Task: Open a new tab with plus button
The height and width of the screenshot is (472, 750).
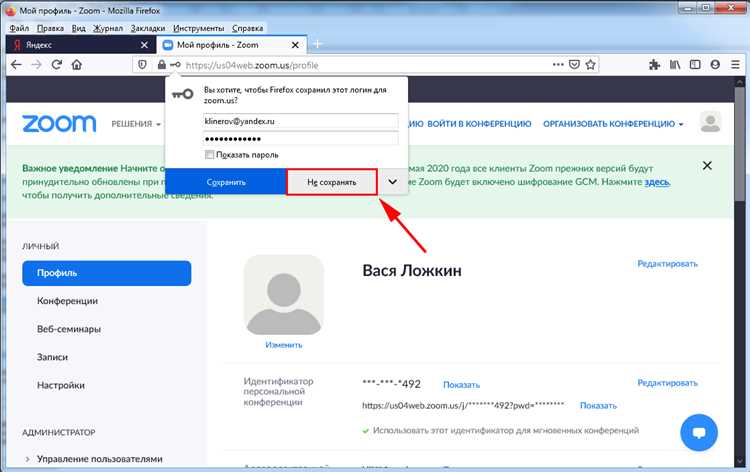Action: pos(318,44)
